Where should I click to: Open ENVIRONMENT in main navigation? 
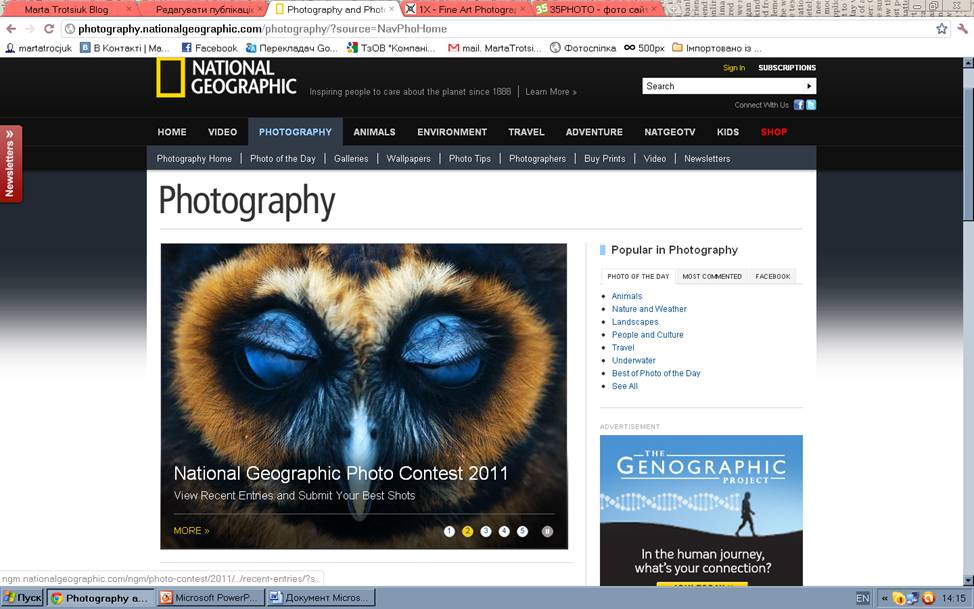point(452,132)
